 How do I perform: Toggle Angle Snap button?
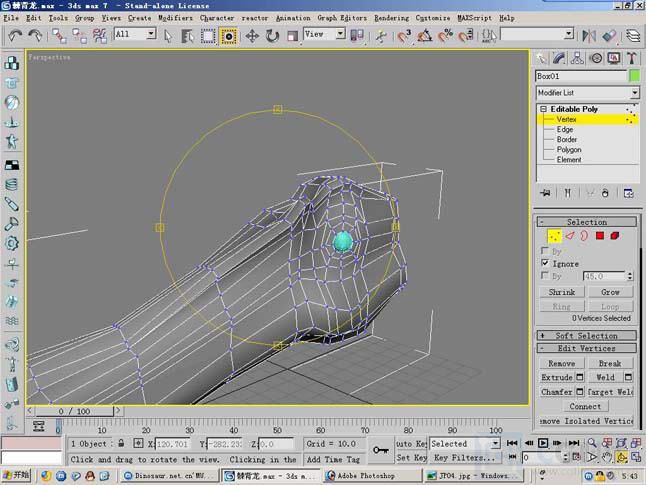pos(425,36)
